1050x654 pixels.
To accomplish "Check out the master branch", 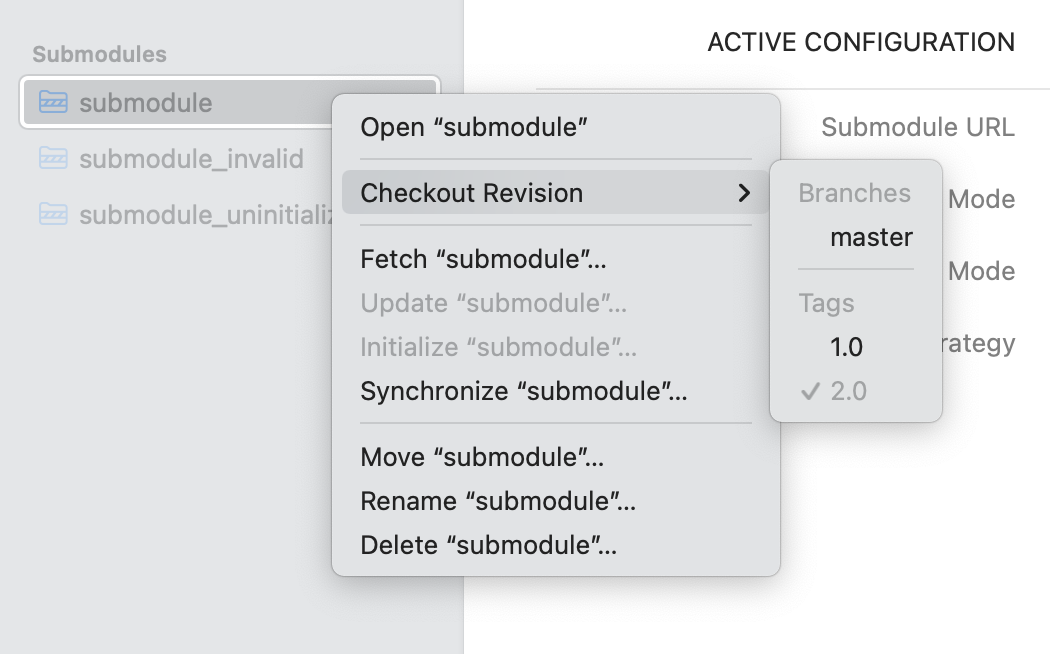I will point(871,237).
